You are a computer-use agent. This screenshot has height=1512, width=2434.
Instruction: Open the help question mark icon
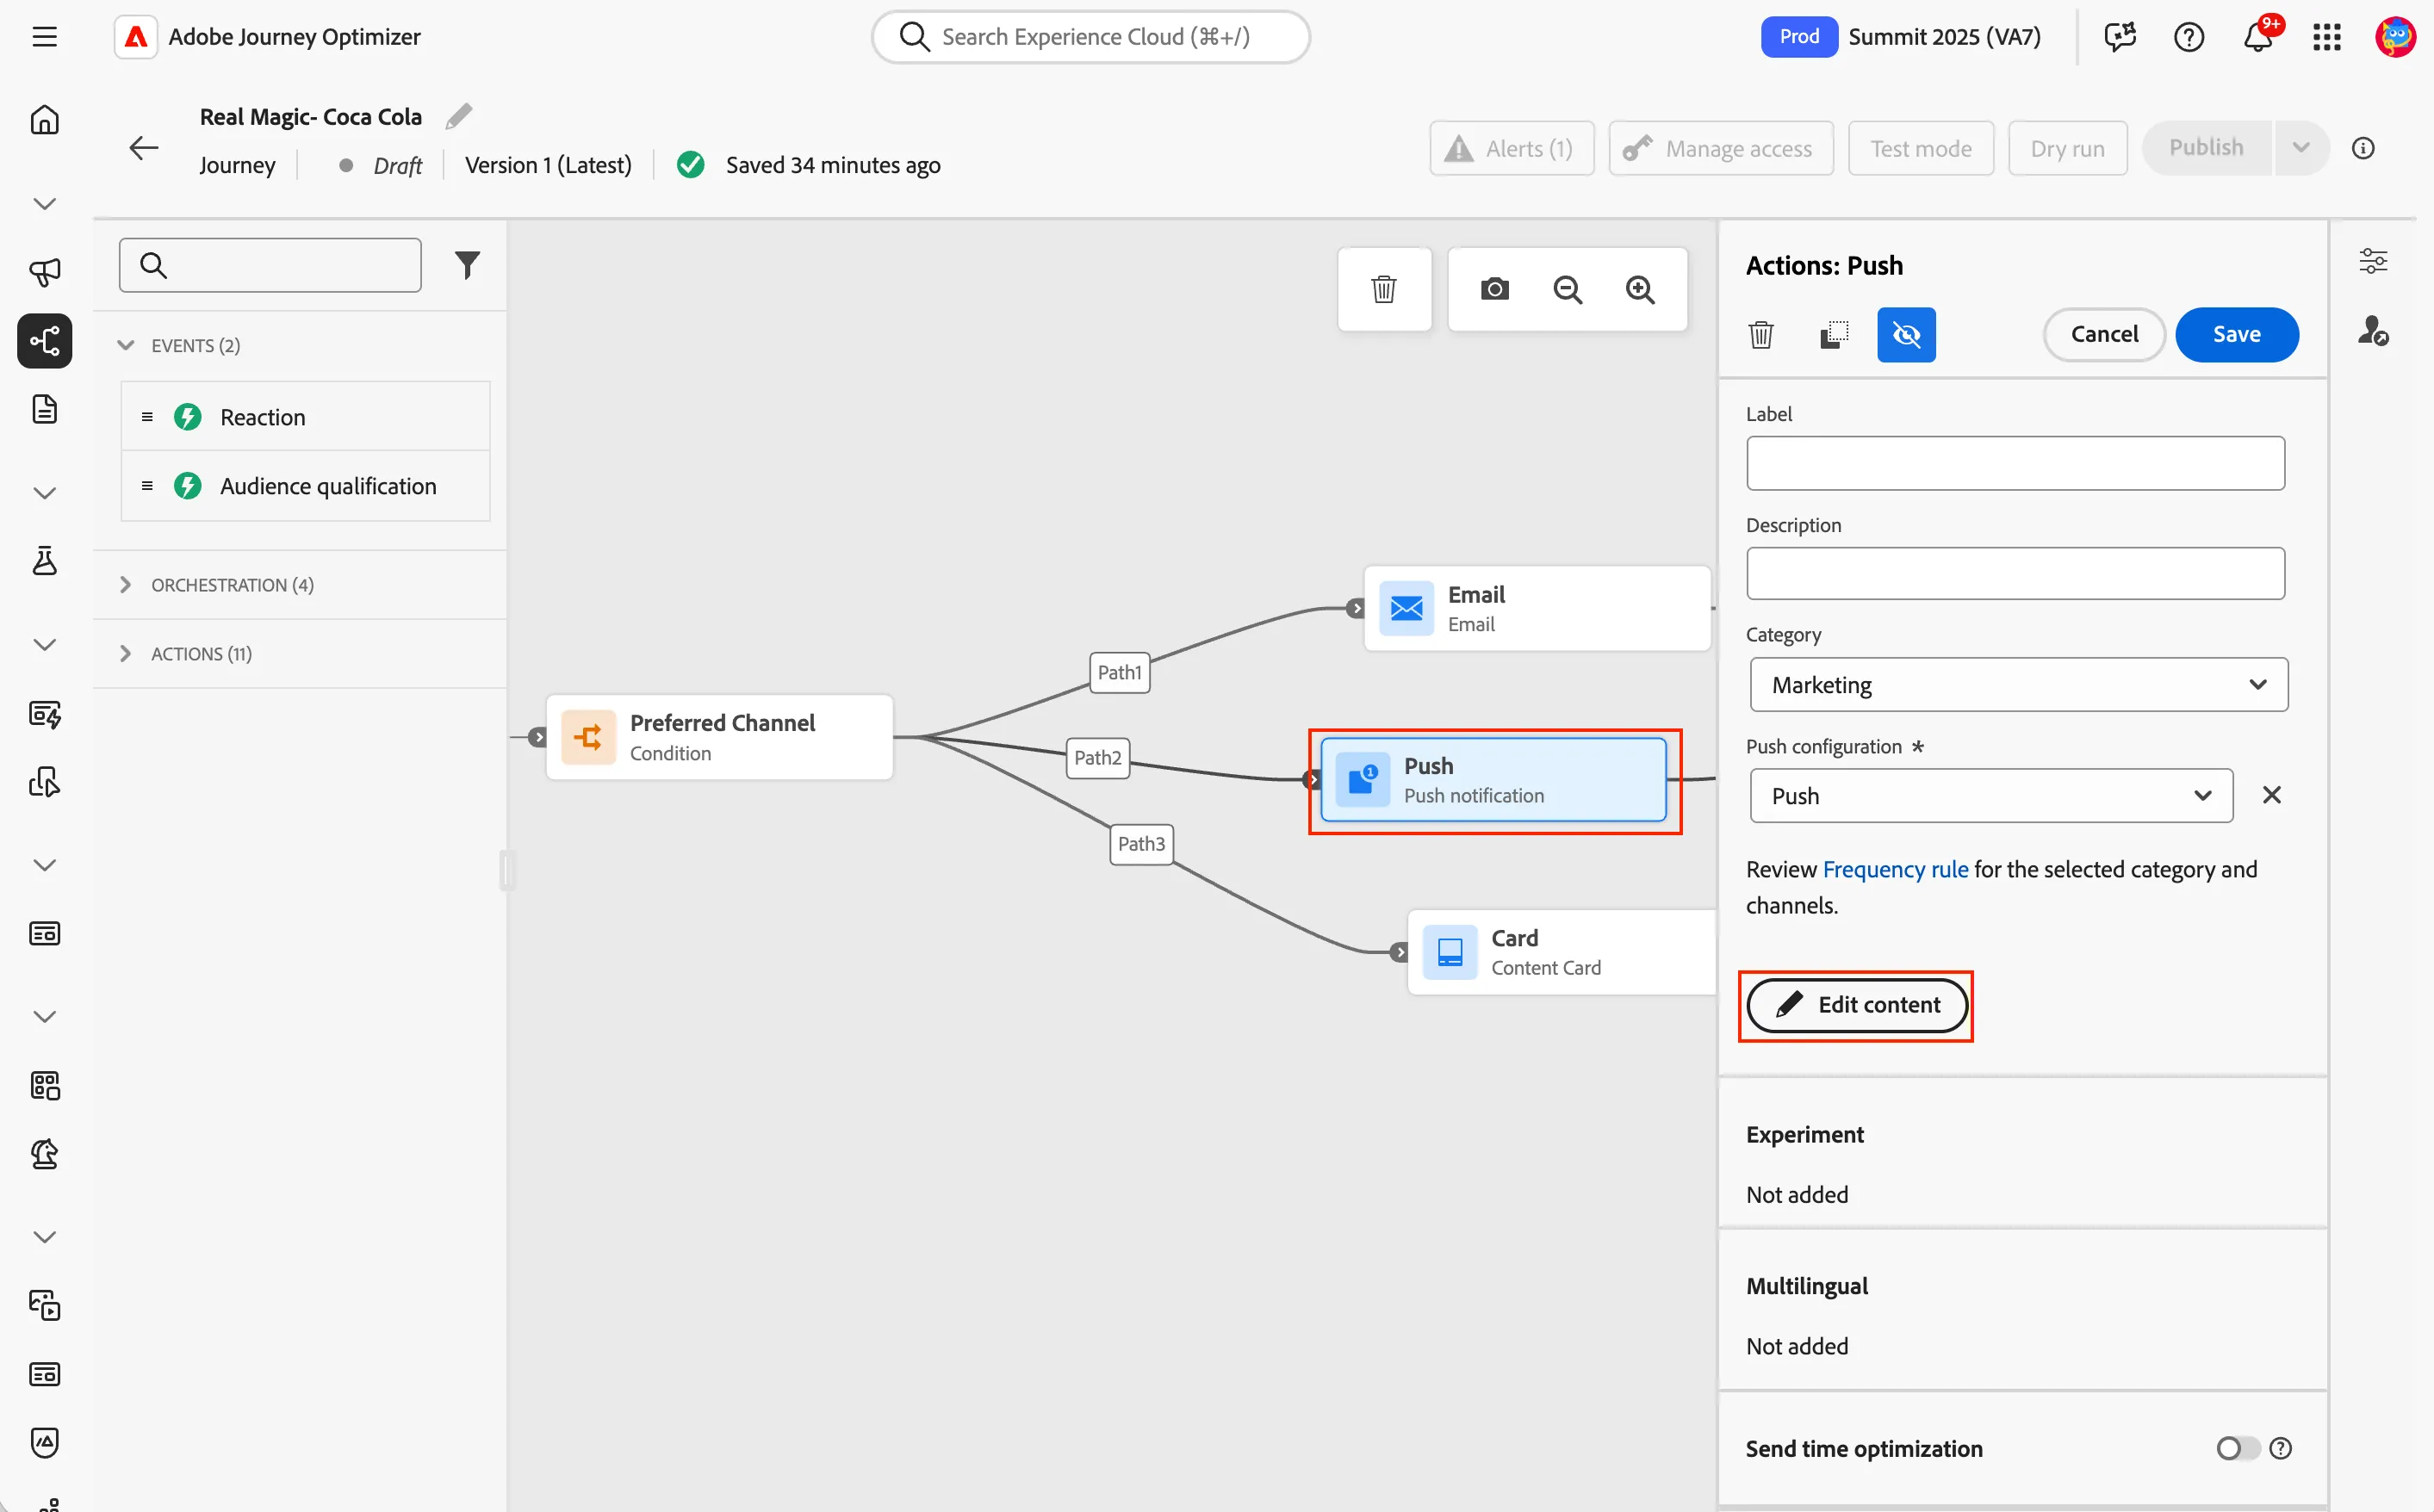point(2189,37)
